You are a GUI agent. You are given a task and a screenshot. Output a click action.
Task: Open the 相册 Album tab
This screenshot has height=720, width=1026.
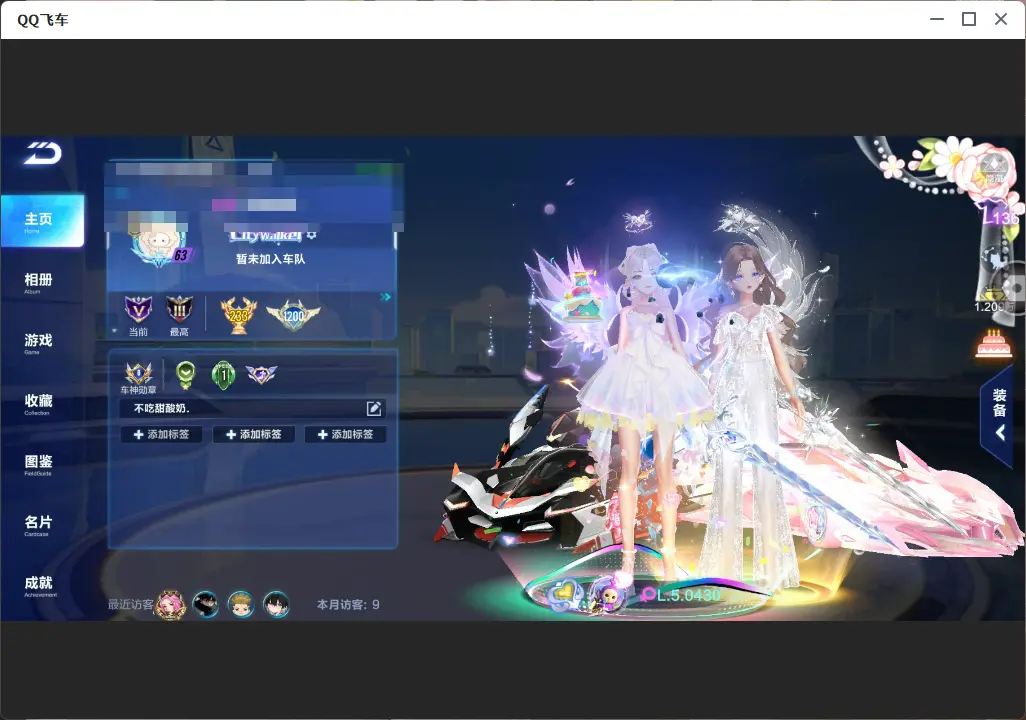click(39, 282)
